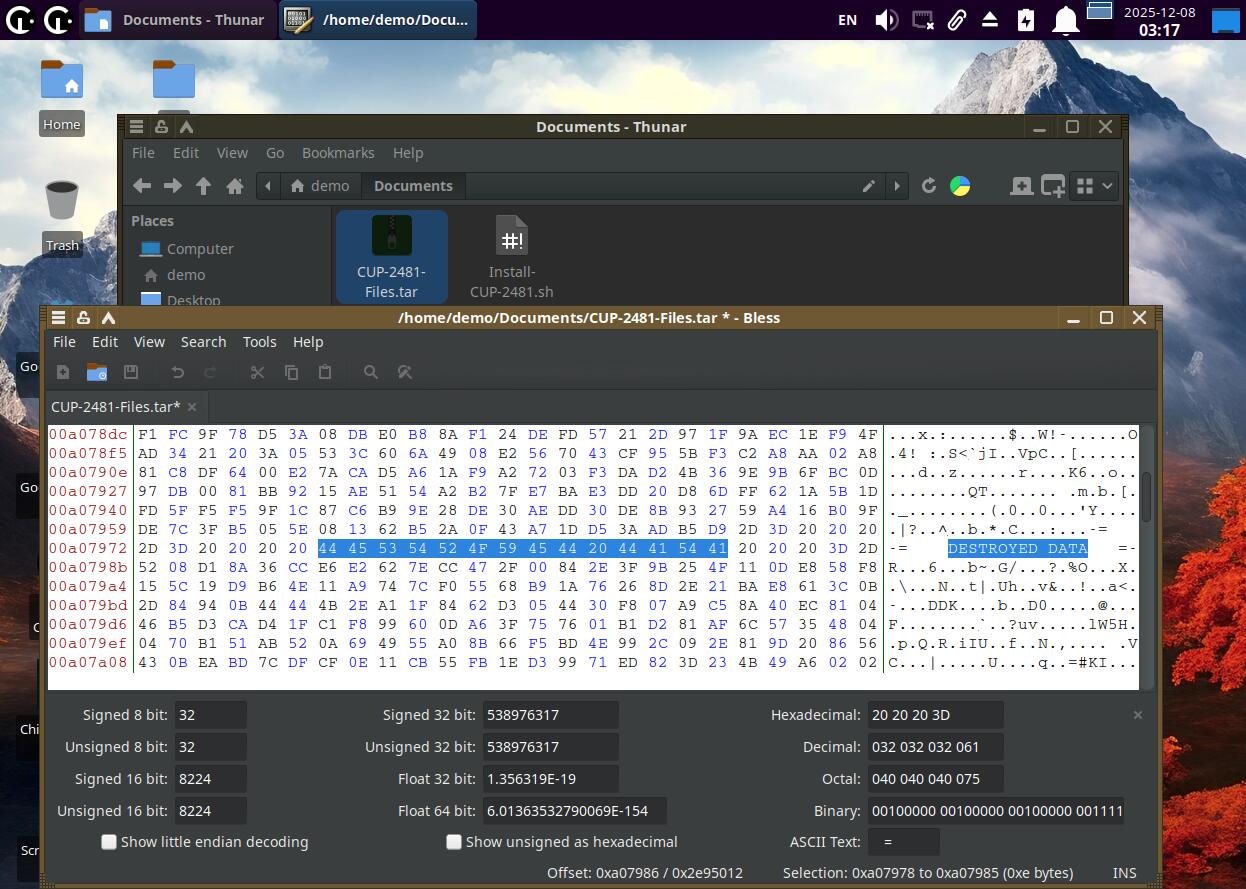Click the pin icon in Bless title bar
Image resolution: width=1246 pixels, height=889 pixels.
83,318
